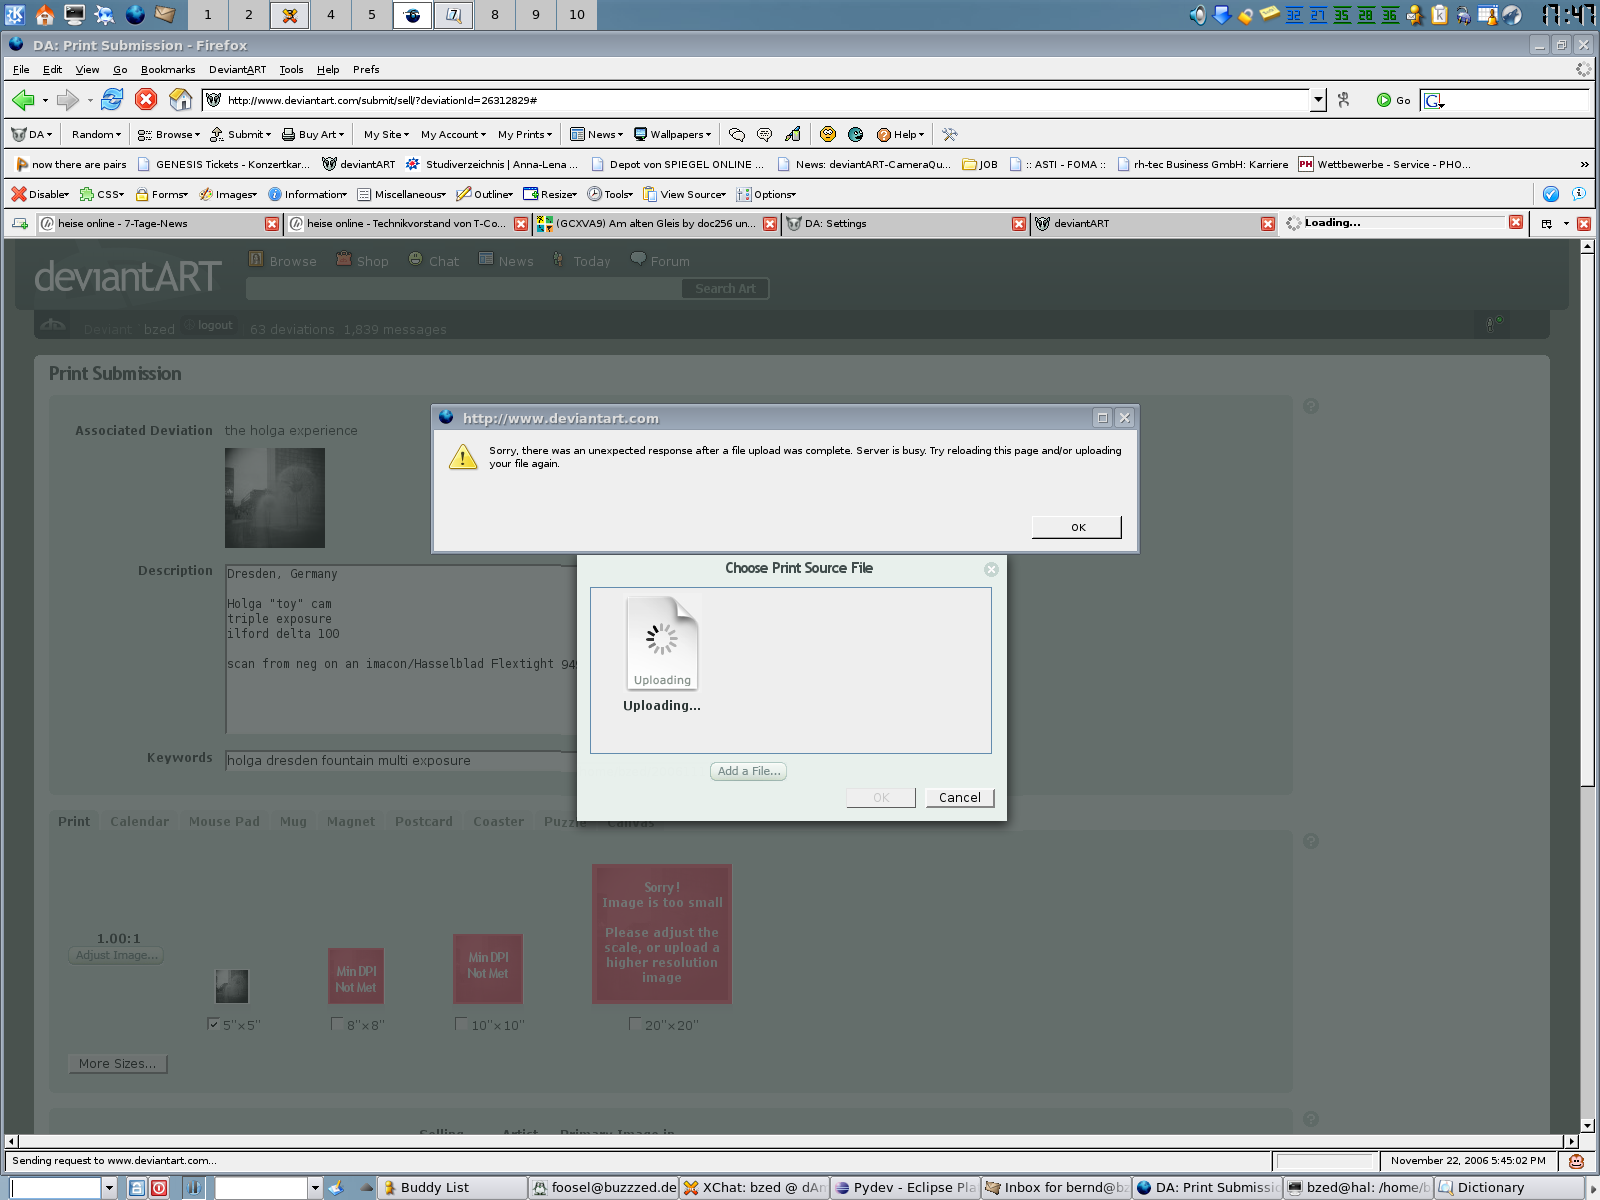The width and height of the screenshot is (1600, 1200).
Task: Enable the 10"x10" size checkbox
Action: click(461, 1024)
